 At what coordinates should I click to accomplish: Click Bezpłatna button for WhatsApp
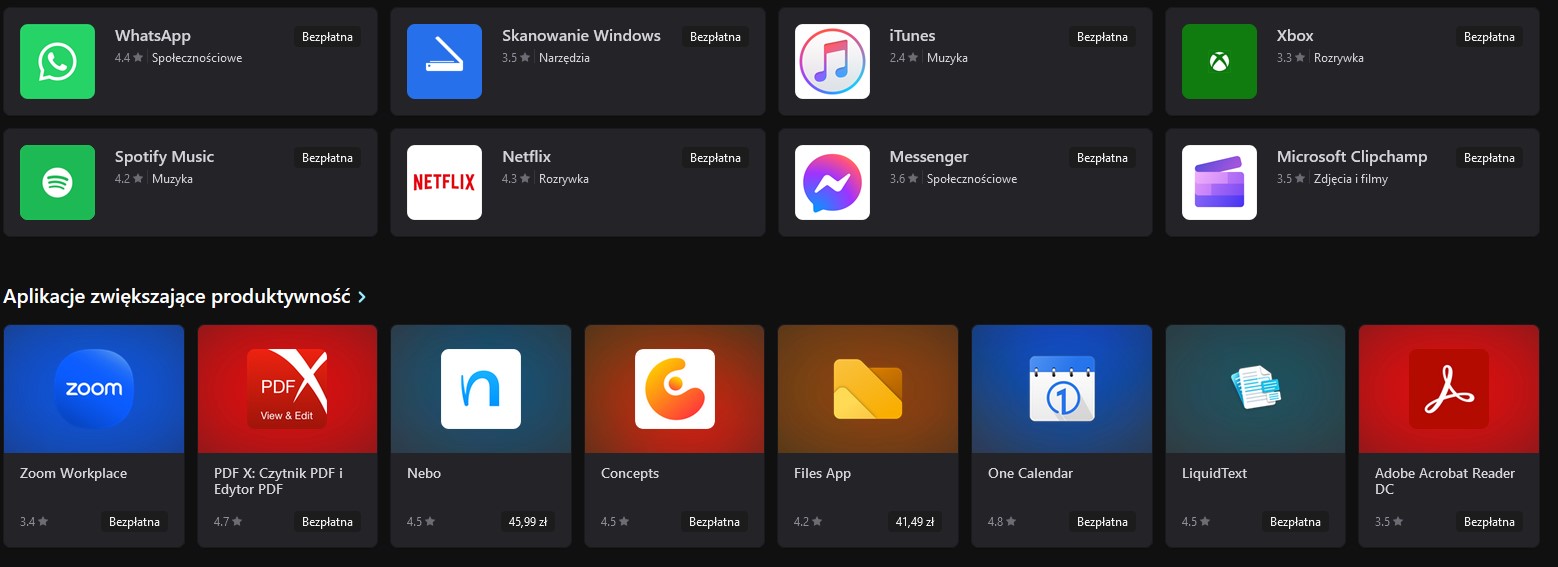pyautogui.click(x=328, y=37)
